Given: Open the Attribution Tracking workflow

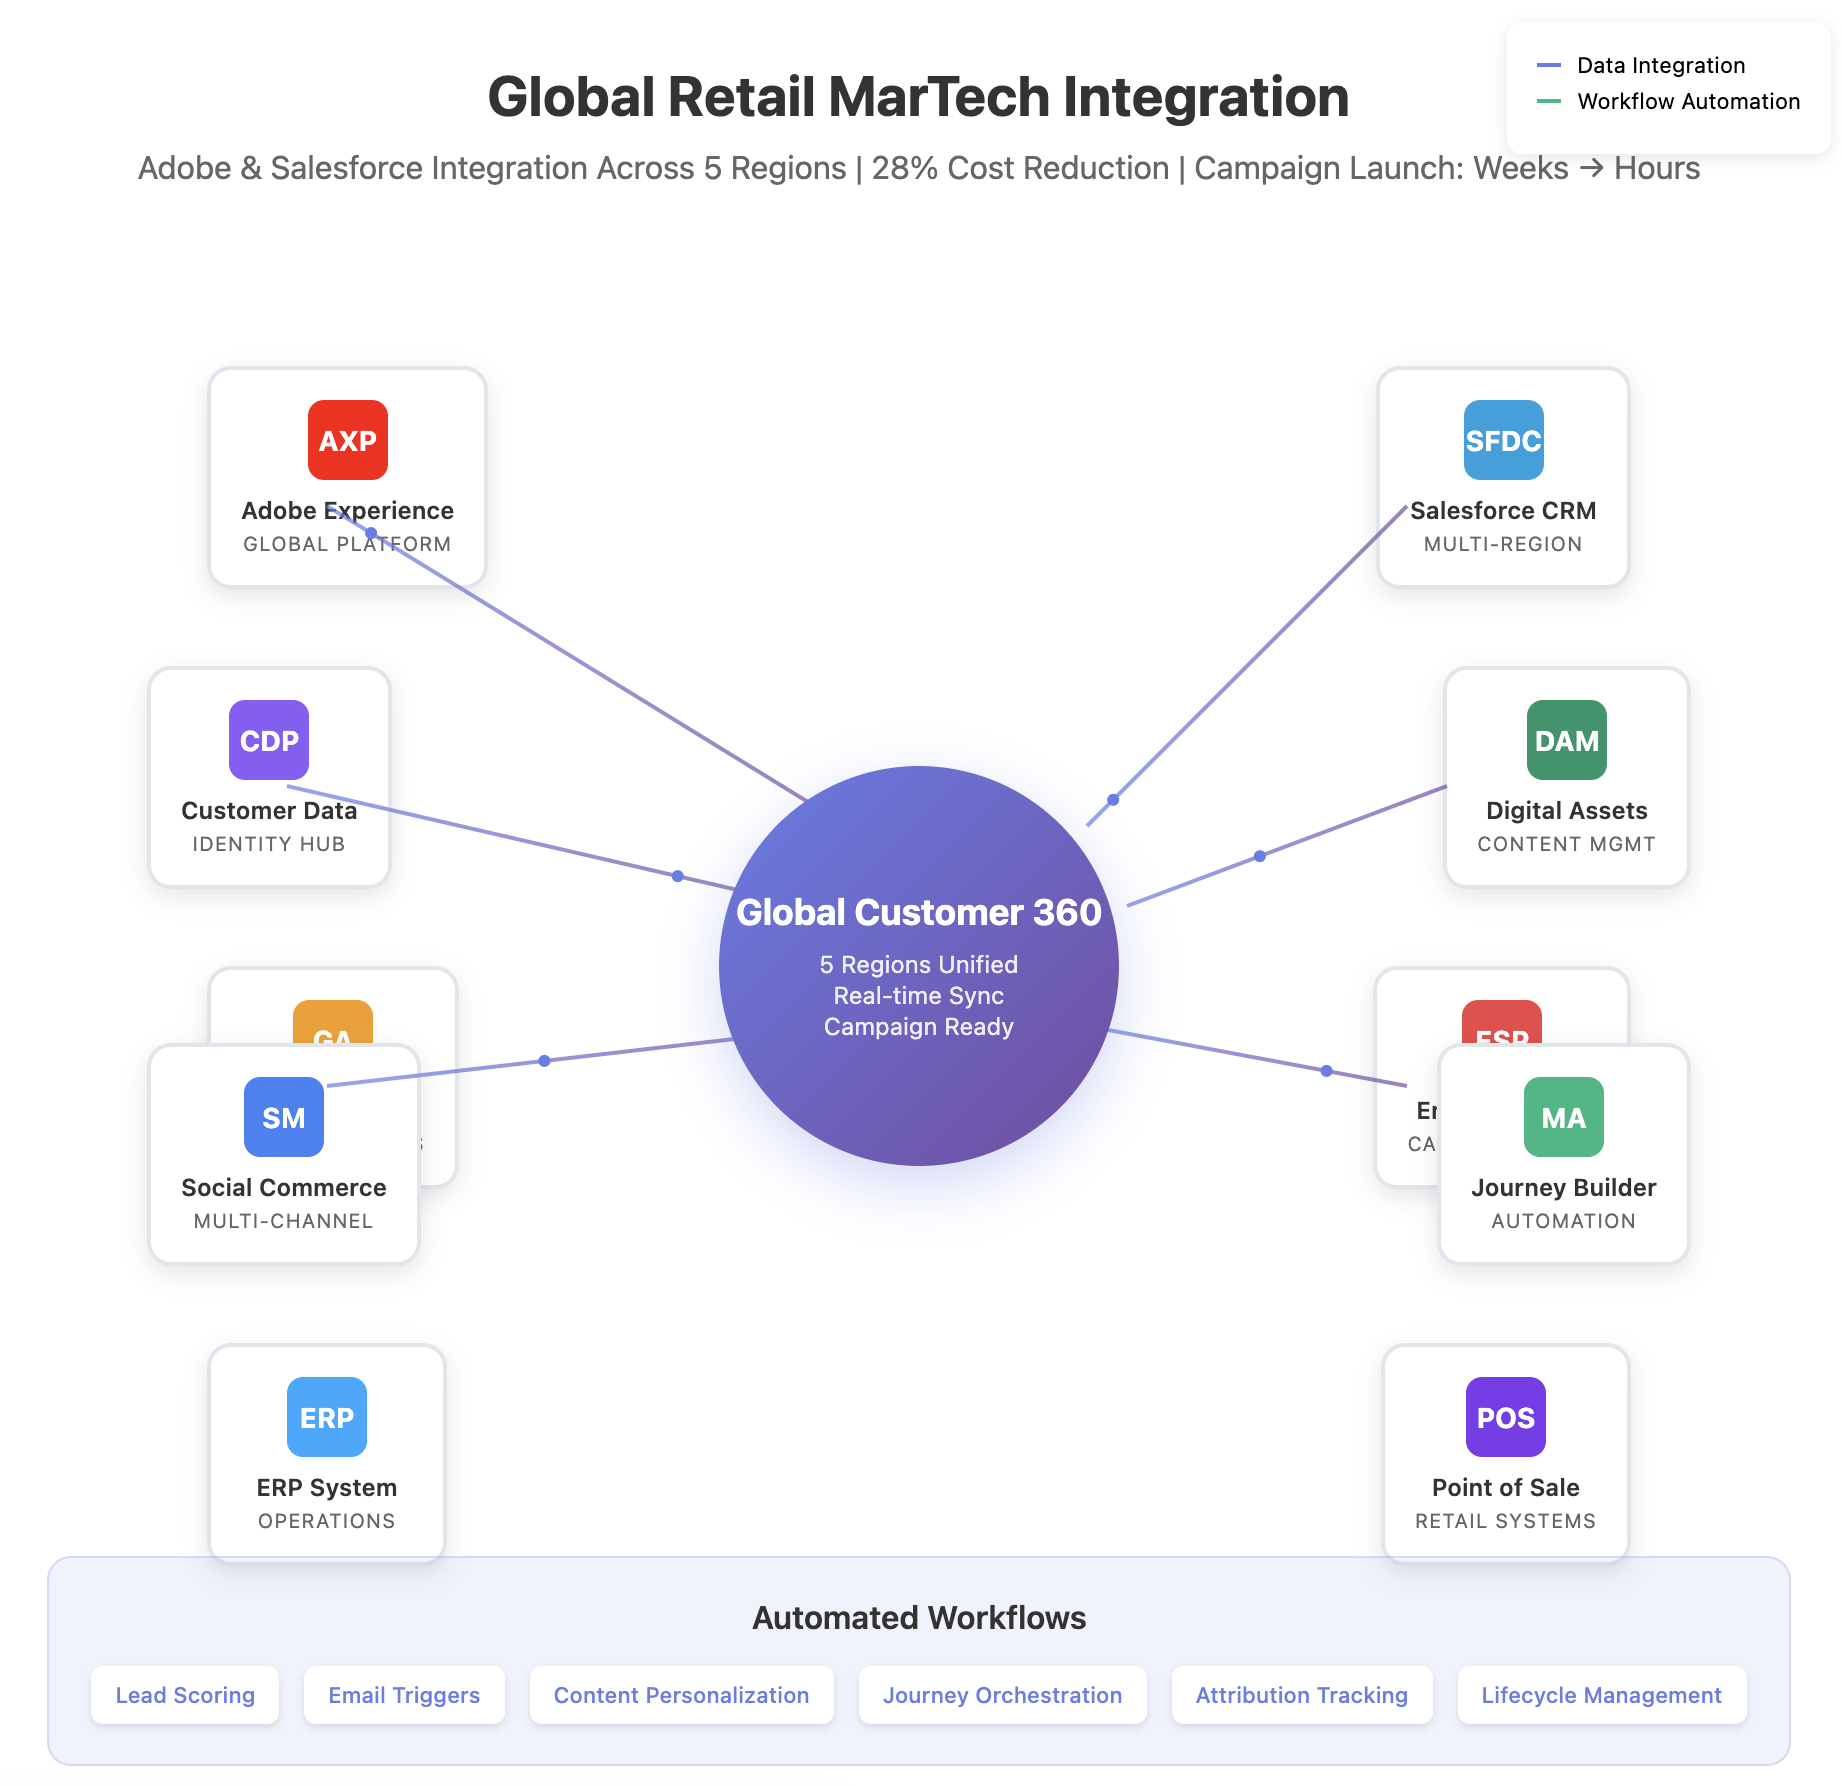Looking at the screenshot, I should pyautogui.click(x=1301, y=1695).
